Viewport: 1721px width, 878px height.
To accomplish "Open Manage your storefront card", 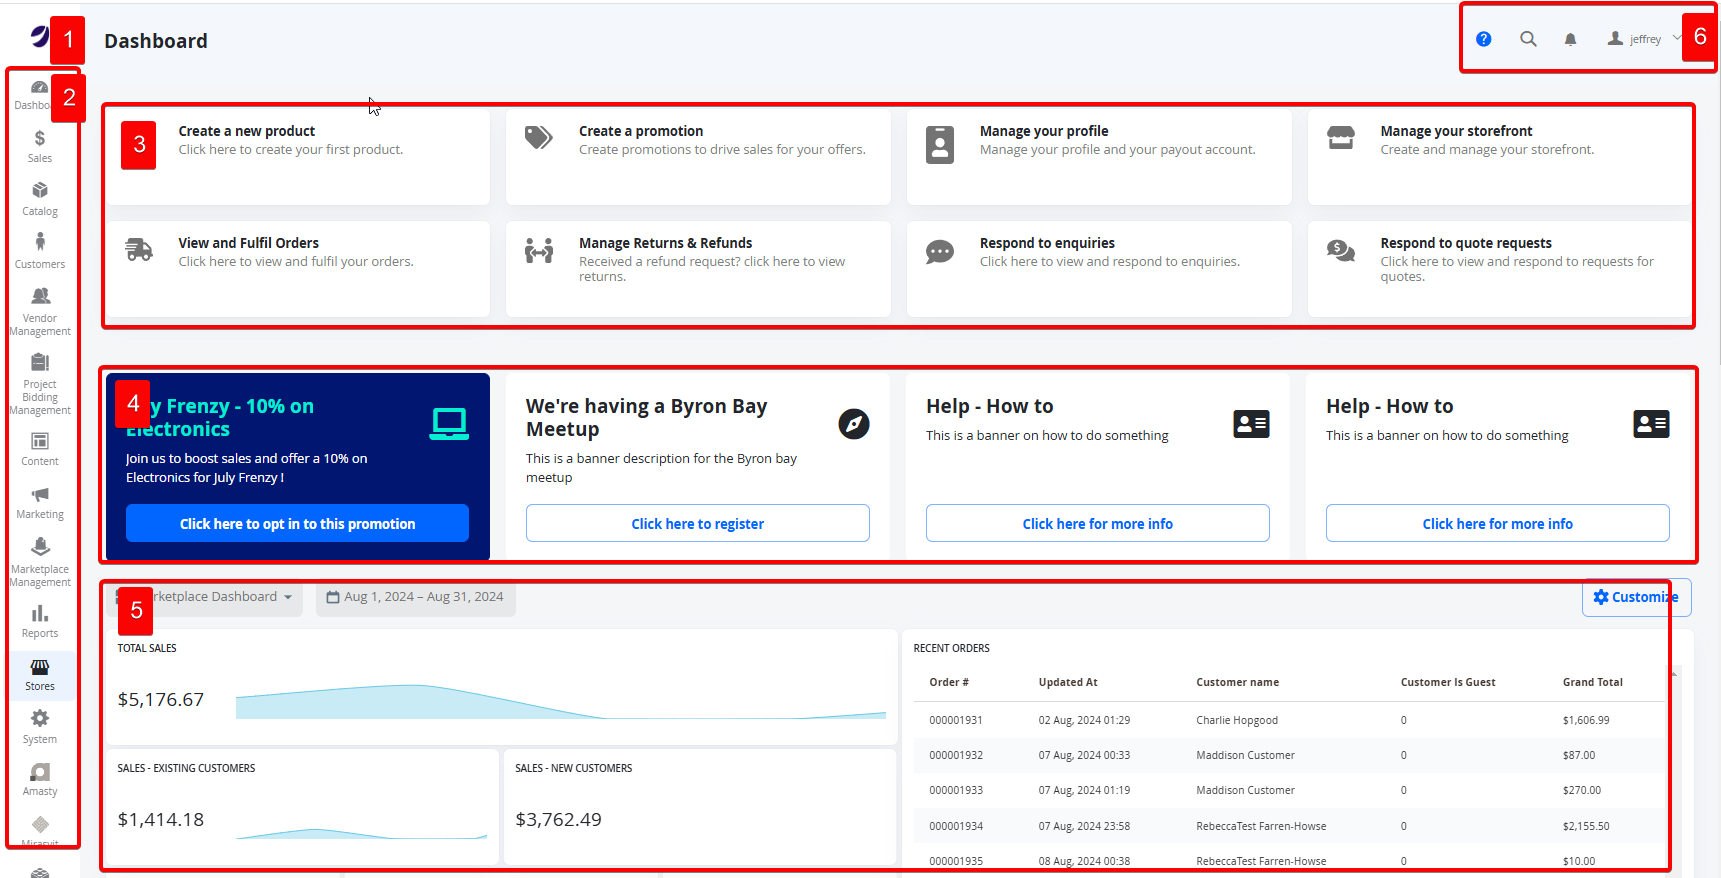I will [x=1499, y=155].
